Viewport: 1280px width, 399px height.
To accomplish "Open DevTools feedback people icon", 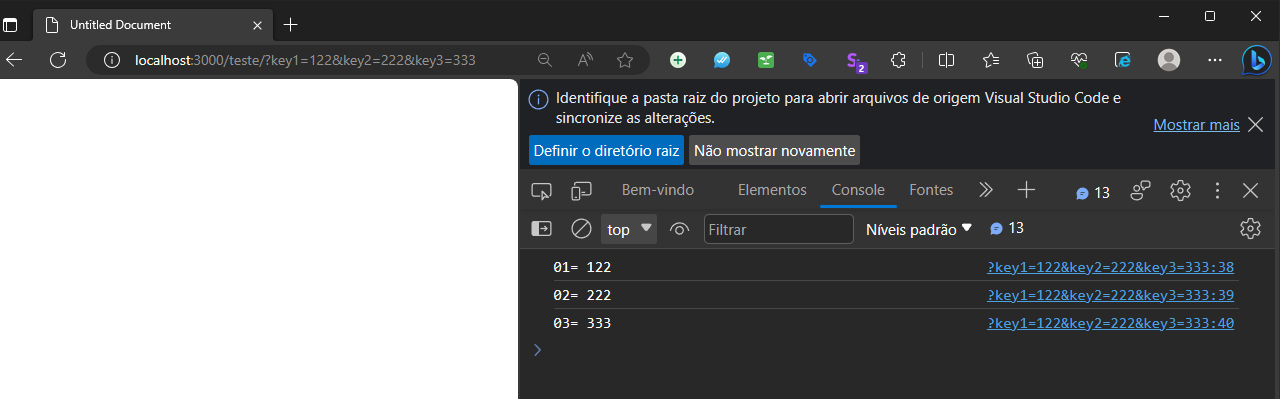I will tap(1141, 190).
